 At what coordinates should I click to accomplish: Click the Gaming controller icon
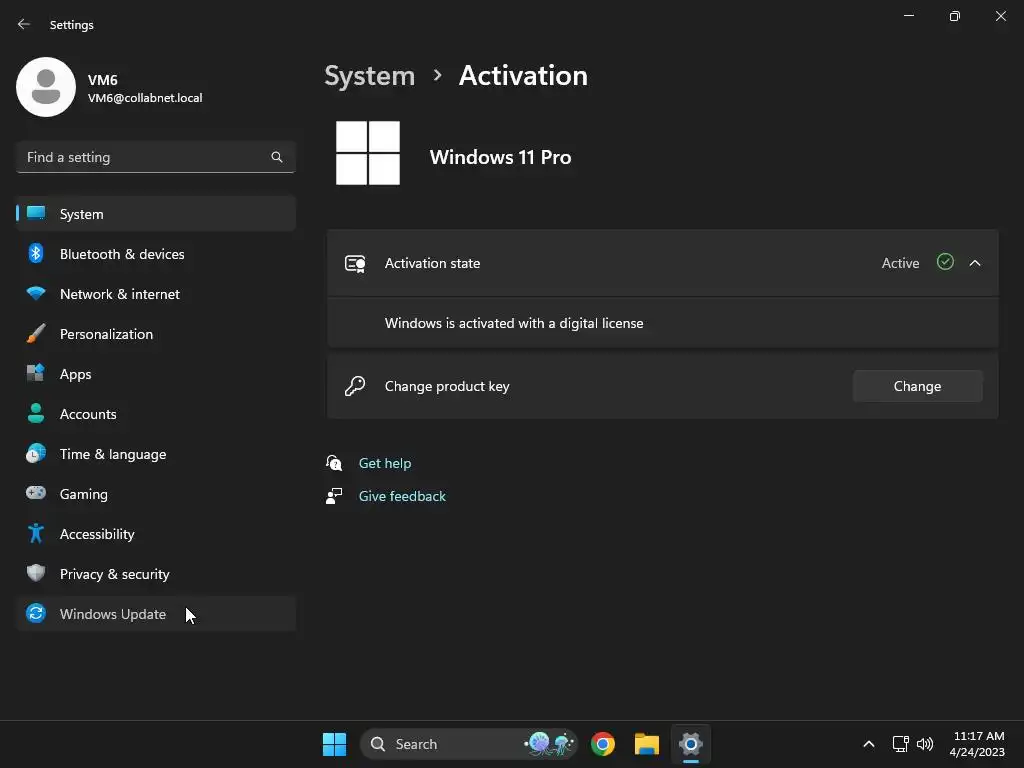coord(36,493)
